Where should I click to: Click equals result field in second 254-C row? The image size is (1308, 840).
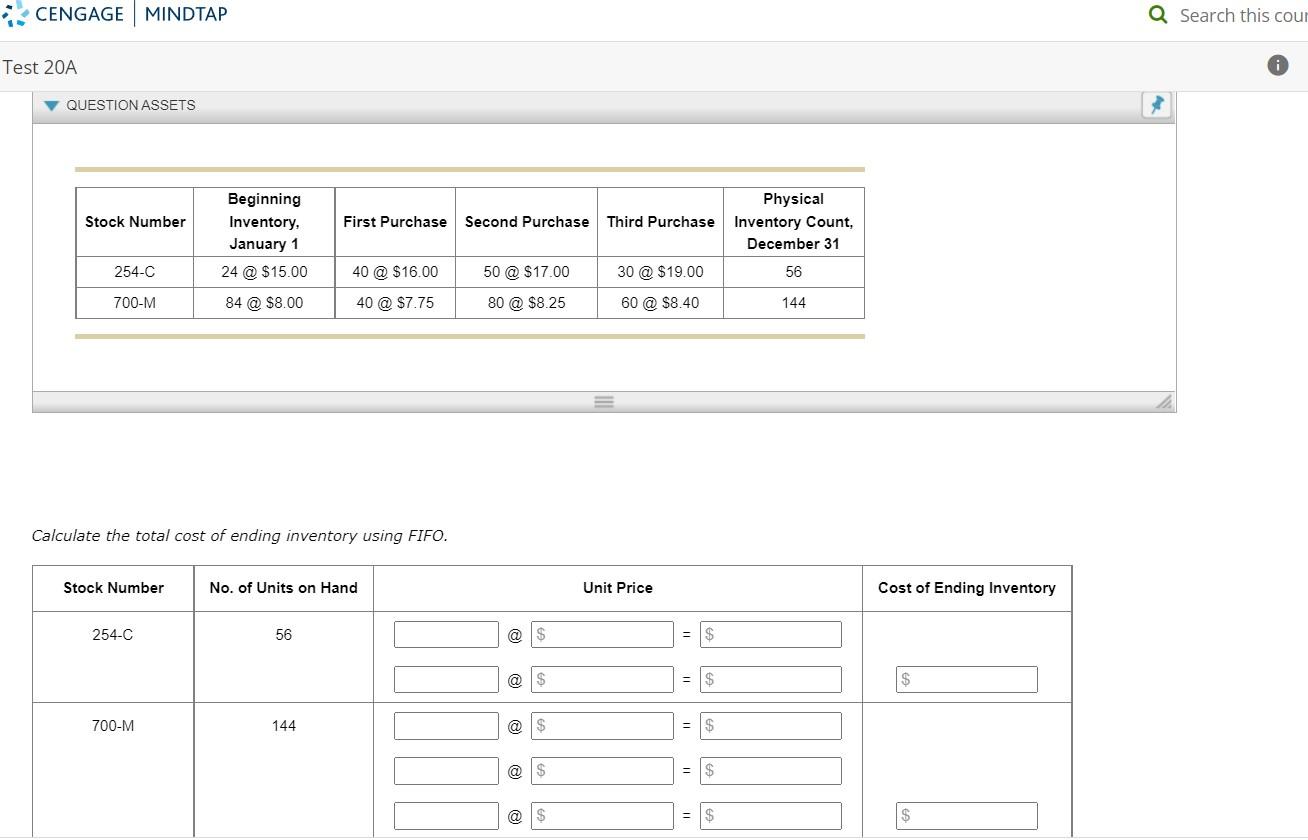click(x=770, y=679)
